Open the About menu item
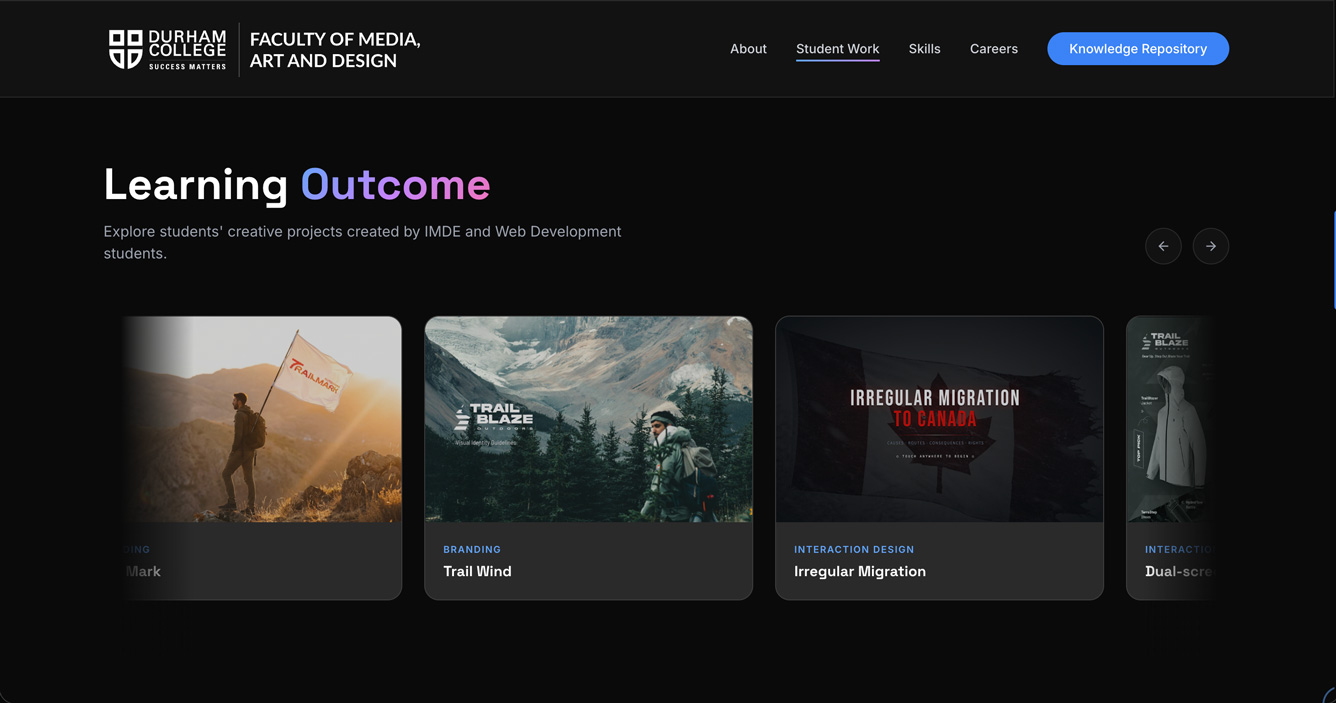 click(748, 49)
